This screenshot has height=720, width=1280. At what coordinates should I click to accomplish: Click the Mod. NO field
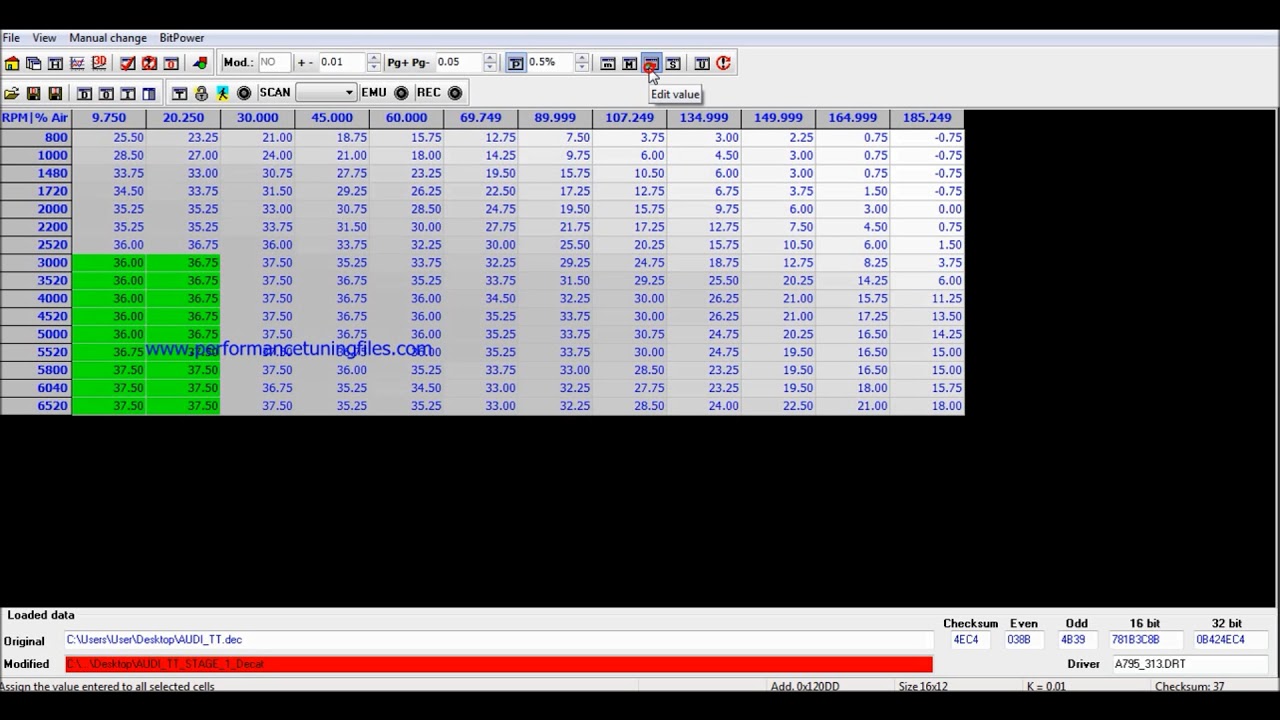click(275, 62)
